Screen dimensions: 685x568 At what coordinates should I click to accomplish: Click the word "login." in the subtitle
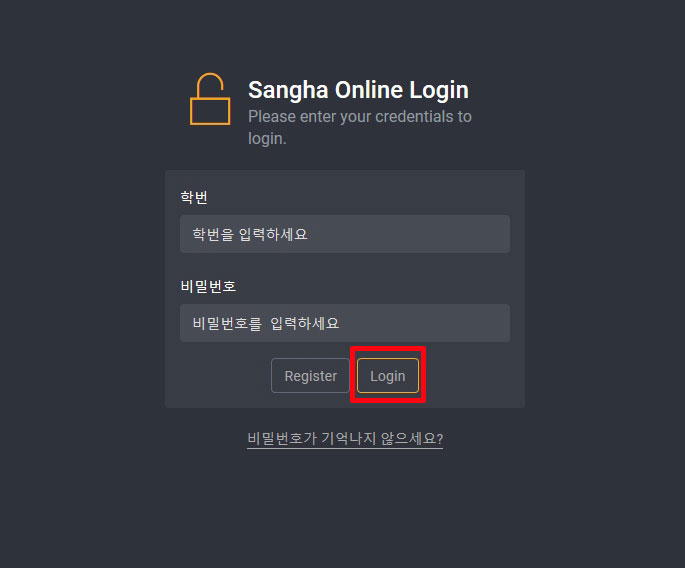point(267,139)
